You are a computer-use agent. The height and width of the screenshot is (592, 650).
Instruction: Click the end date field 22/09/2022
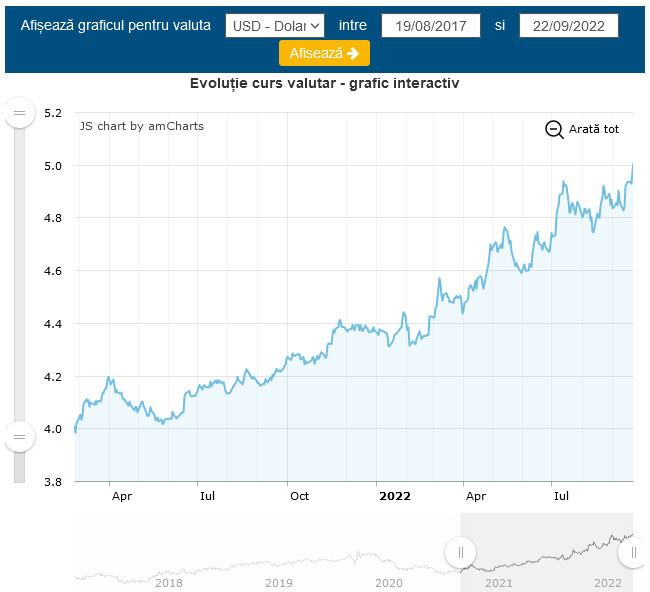[x=569, y=26]
